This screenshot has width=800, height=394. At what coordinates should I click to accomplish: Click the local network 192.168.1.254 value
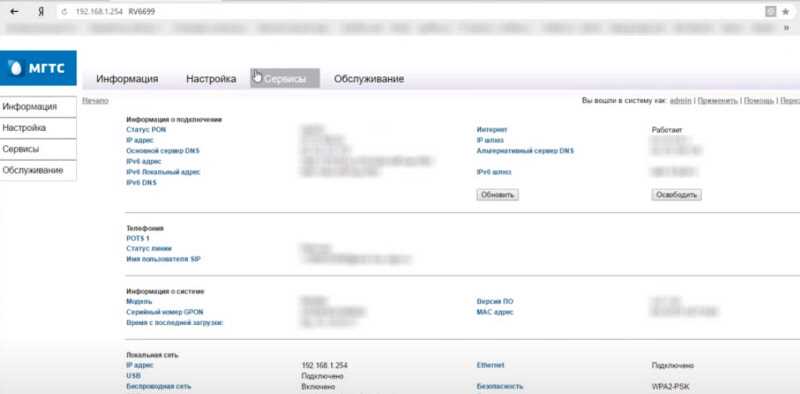(x=325, y=365)
